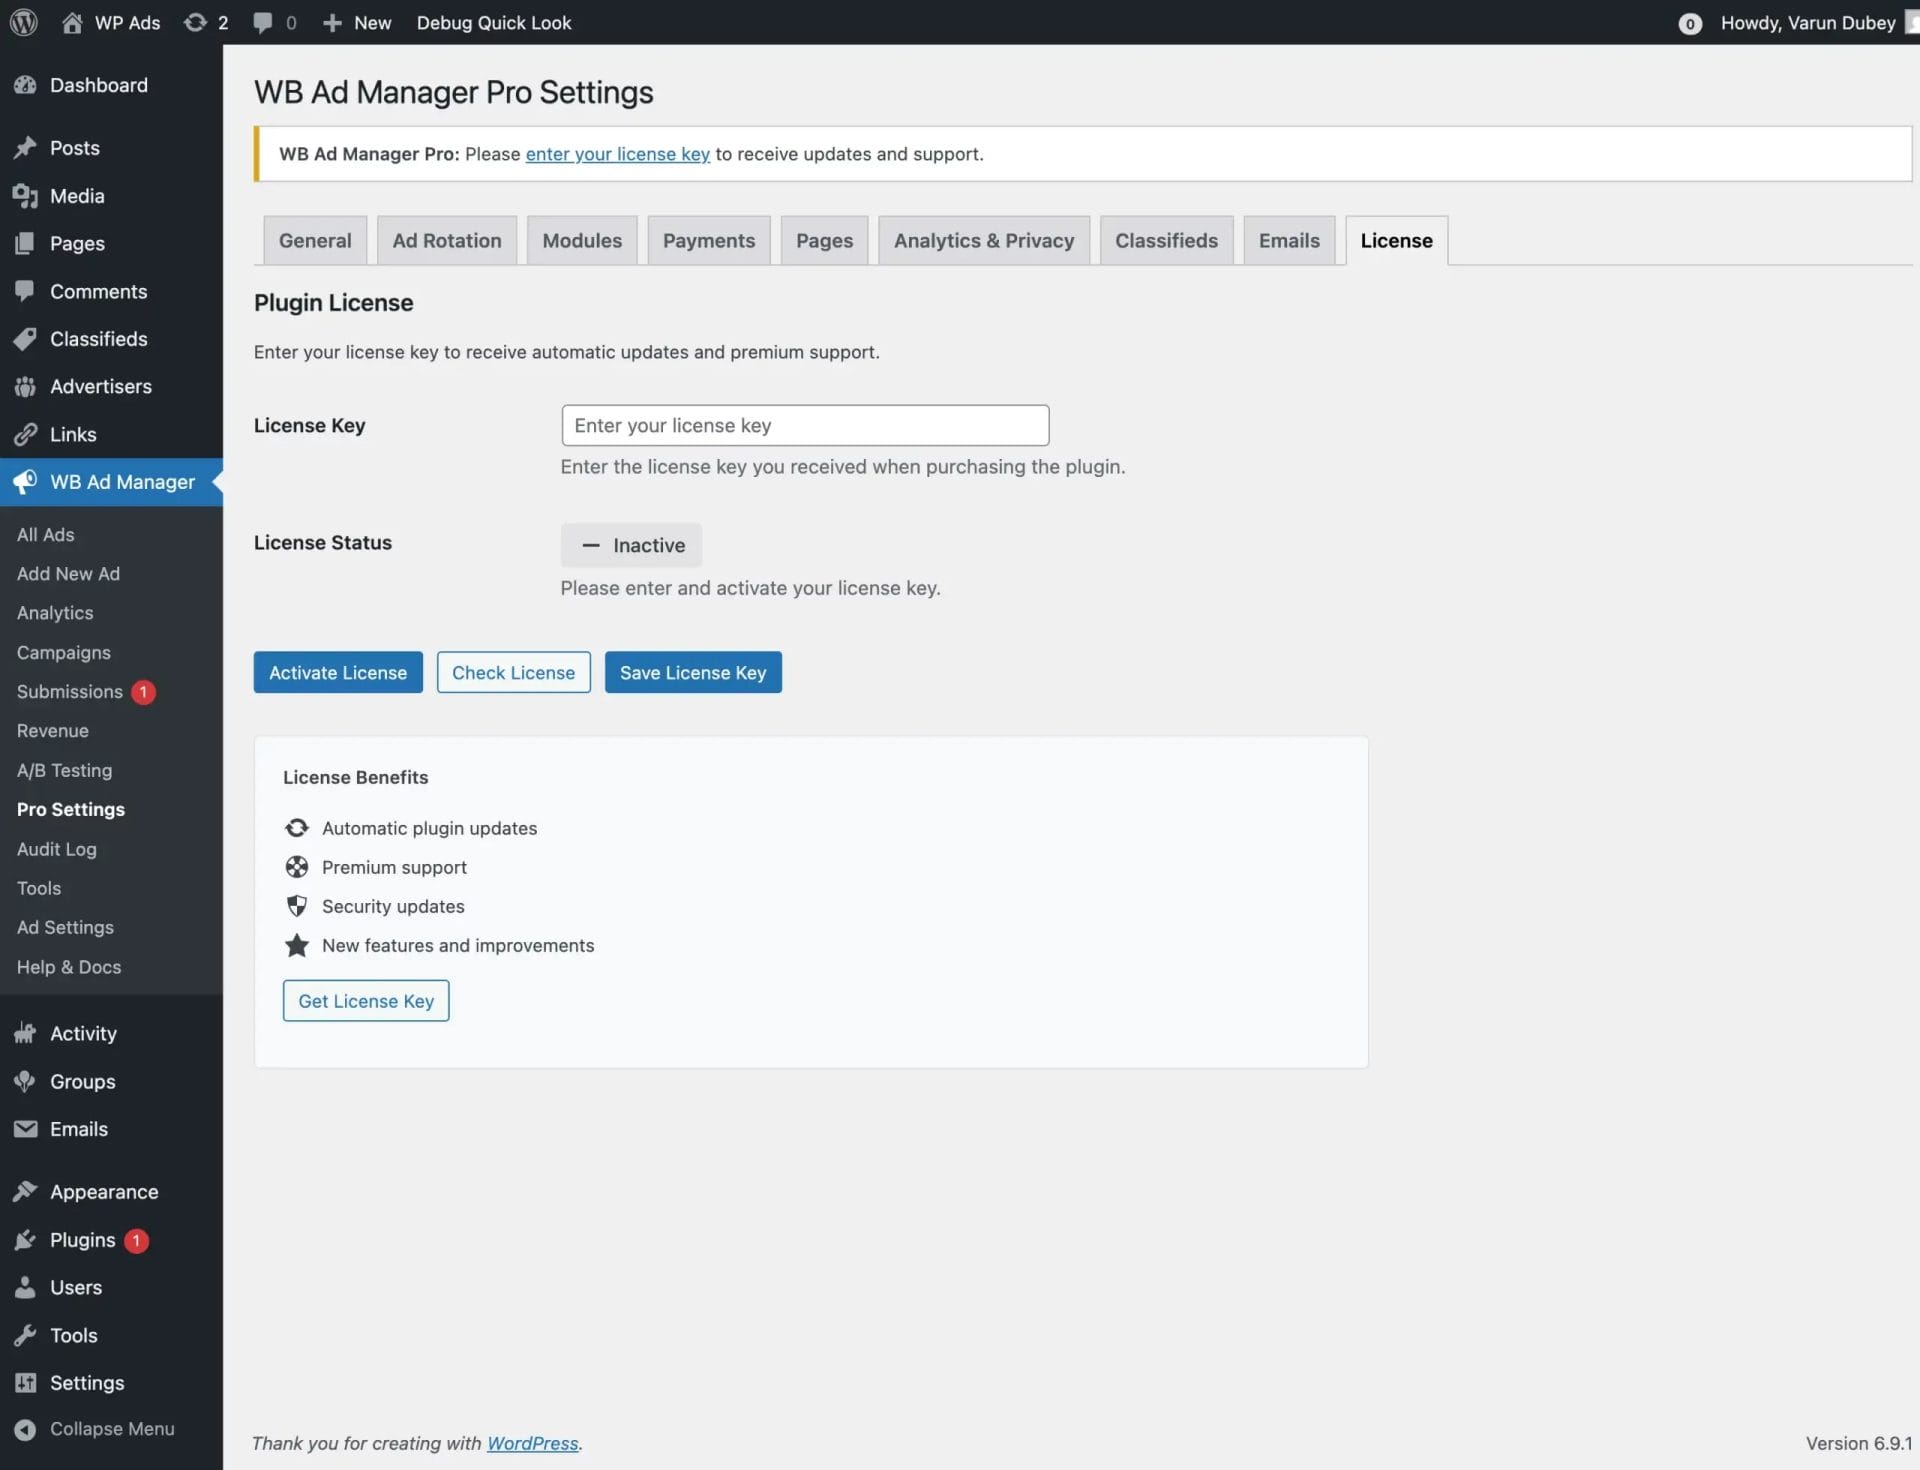Image resolution: width=1920 pixels, height=1470 pixels.
Task: Go to the Payments tab
Action: coord(709,240)
